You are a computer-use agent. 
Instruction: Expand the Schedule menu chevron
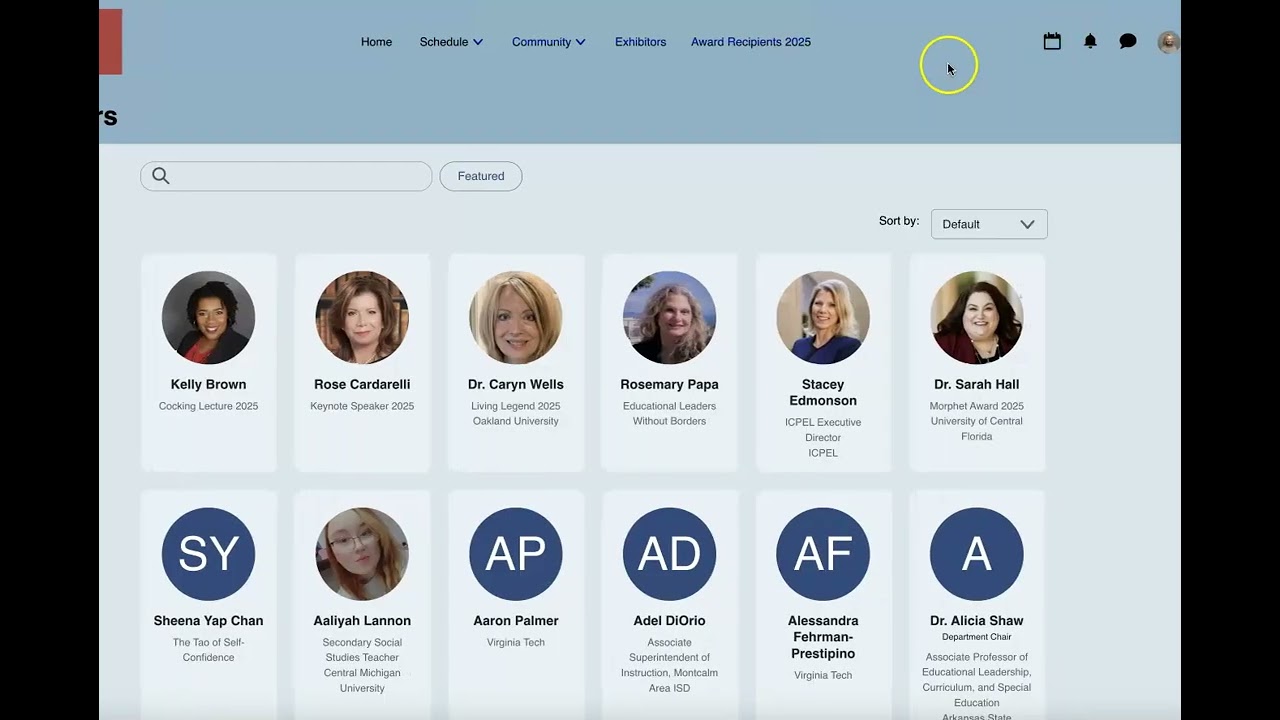coord(478,42)
